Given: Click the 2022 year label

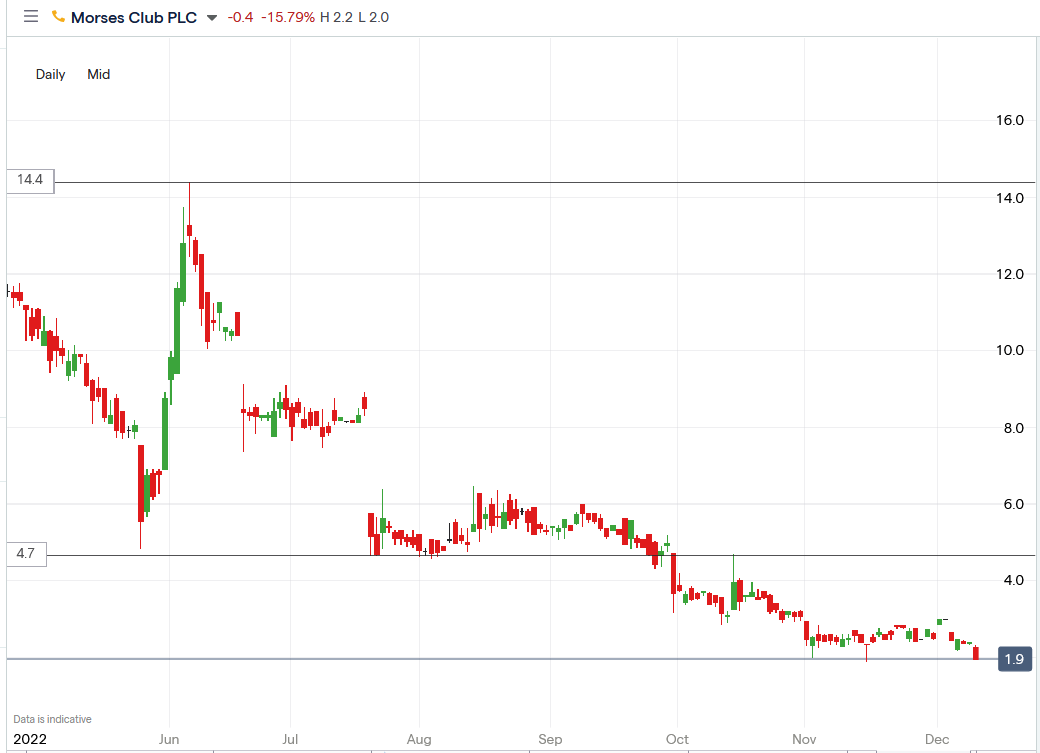Looking at the screenshot, I should click(x=30, y=739).
